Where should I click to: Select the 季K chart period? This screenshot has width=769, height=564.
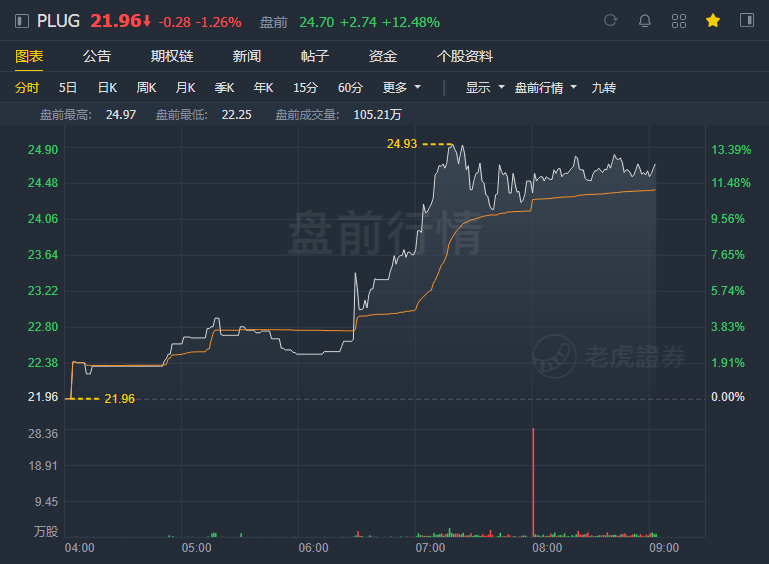coord(224,88)
